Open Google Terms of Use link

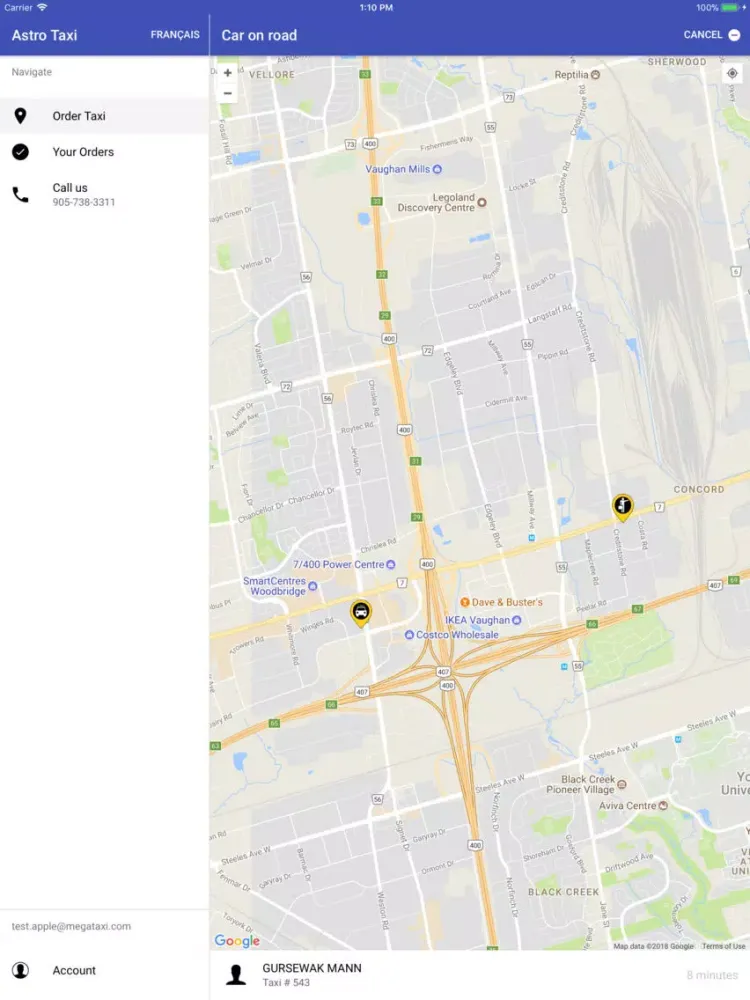(723, 946)
